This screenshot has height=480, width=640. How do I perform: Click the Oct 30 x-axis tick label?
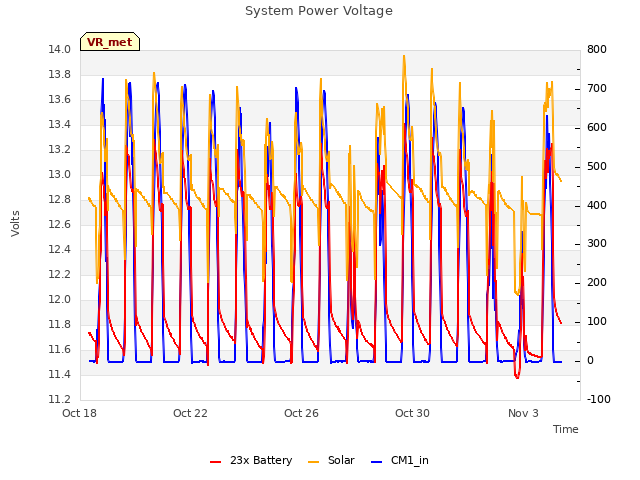click(x=412, y=413)
